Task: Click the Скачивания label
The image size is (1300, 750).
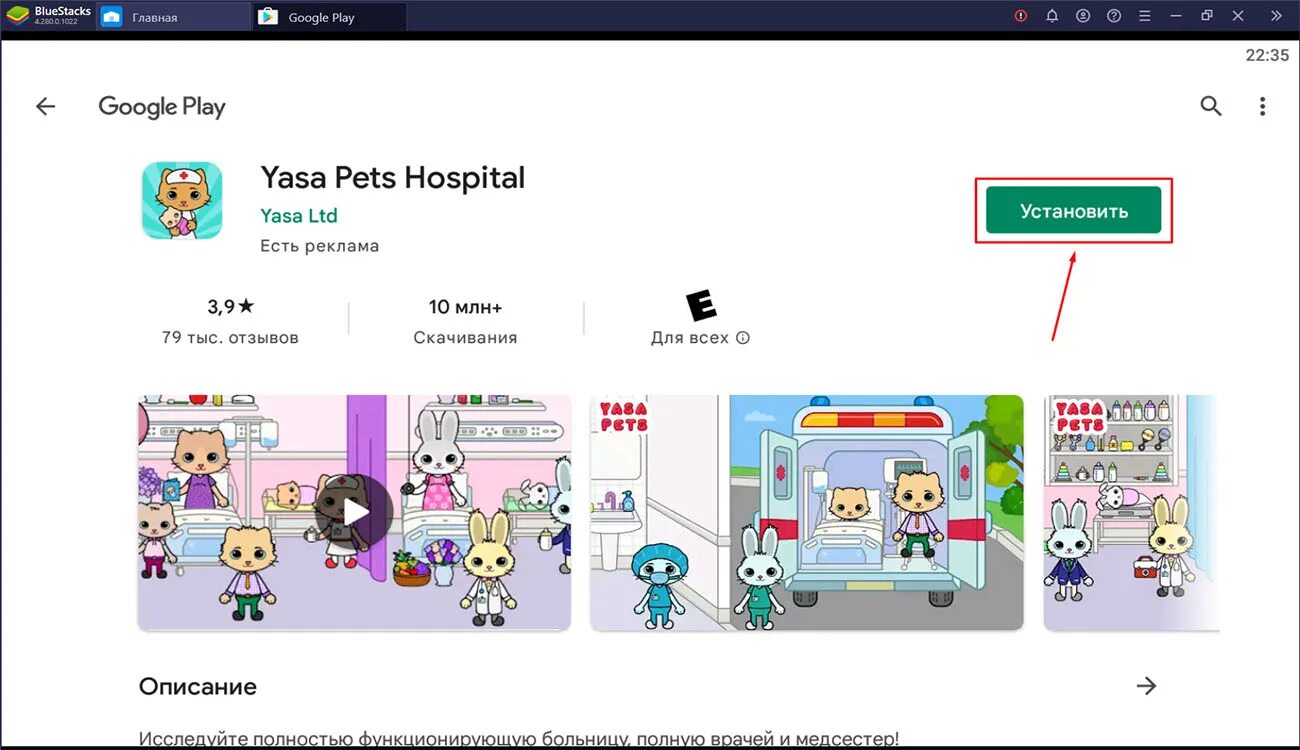Action: (465, 338)
